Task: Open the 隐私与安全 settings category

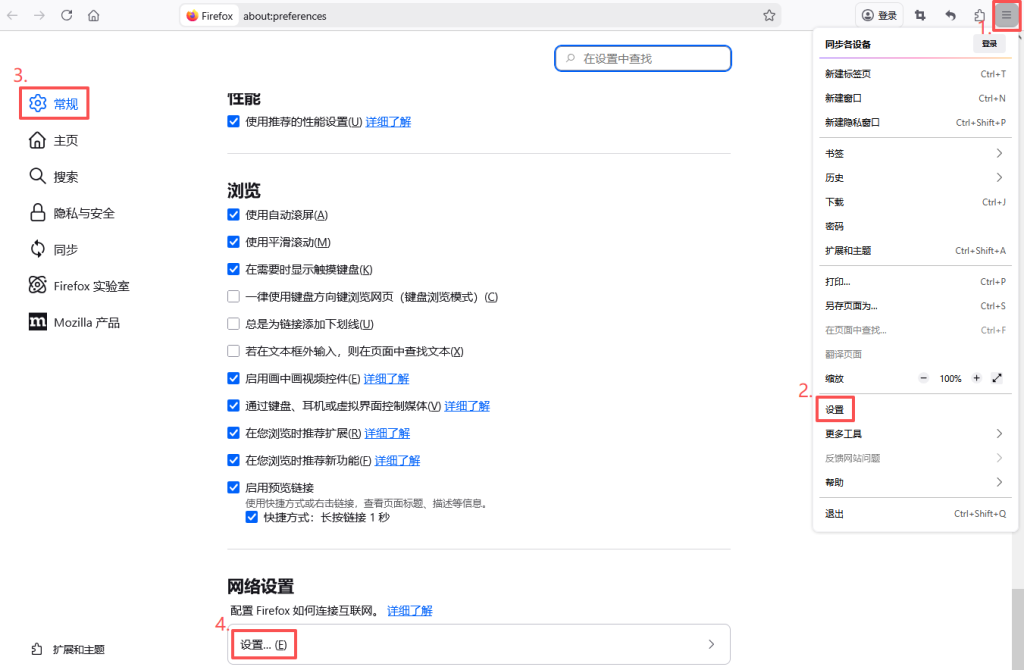Action: (84, 213)
